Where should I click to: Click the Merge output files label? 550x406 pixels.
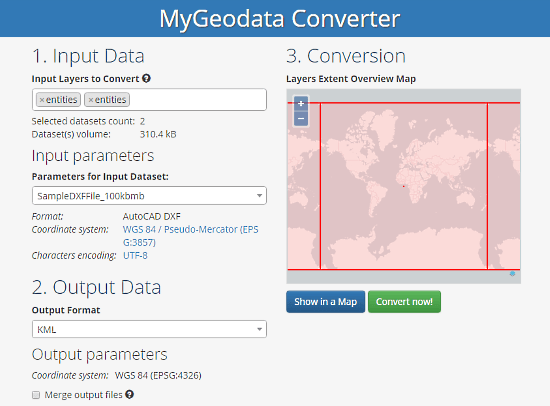click(x=83, y=395)
